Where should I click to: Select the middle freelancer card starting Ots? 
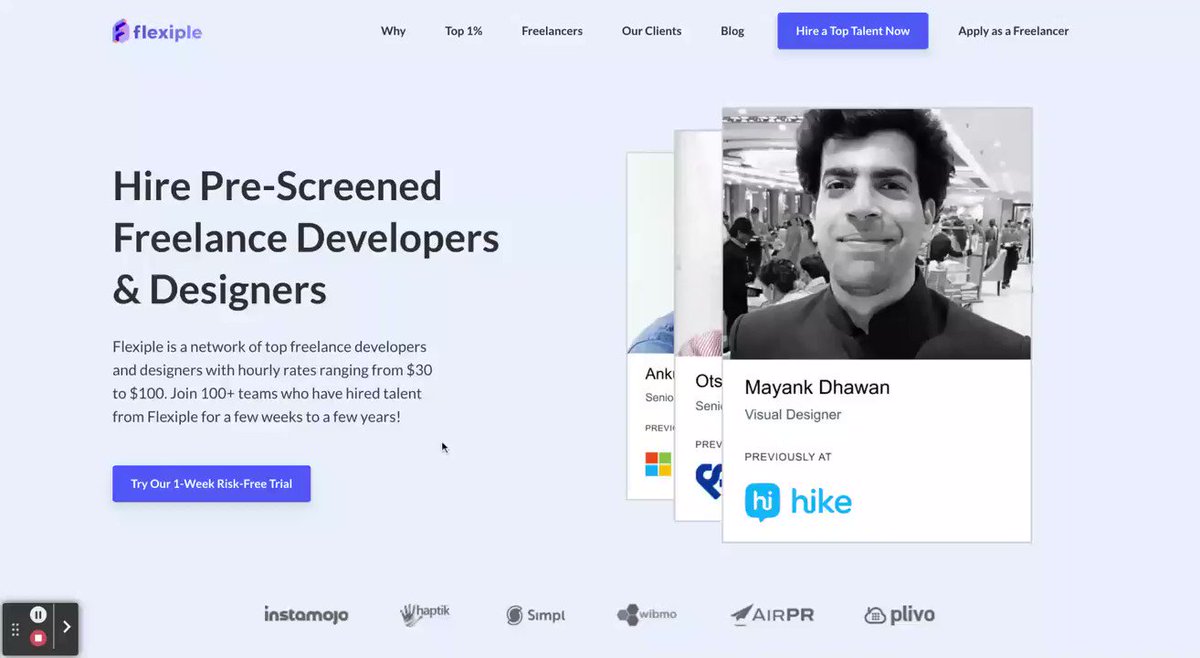point(699,325)
